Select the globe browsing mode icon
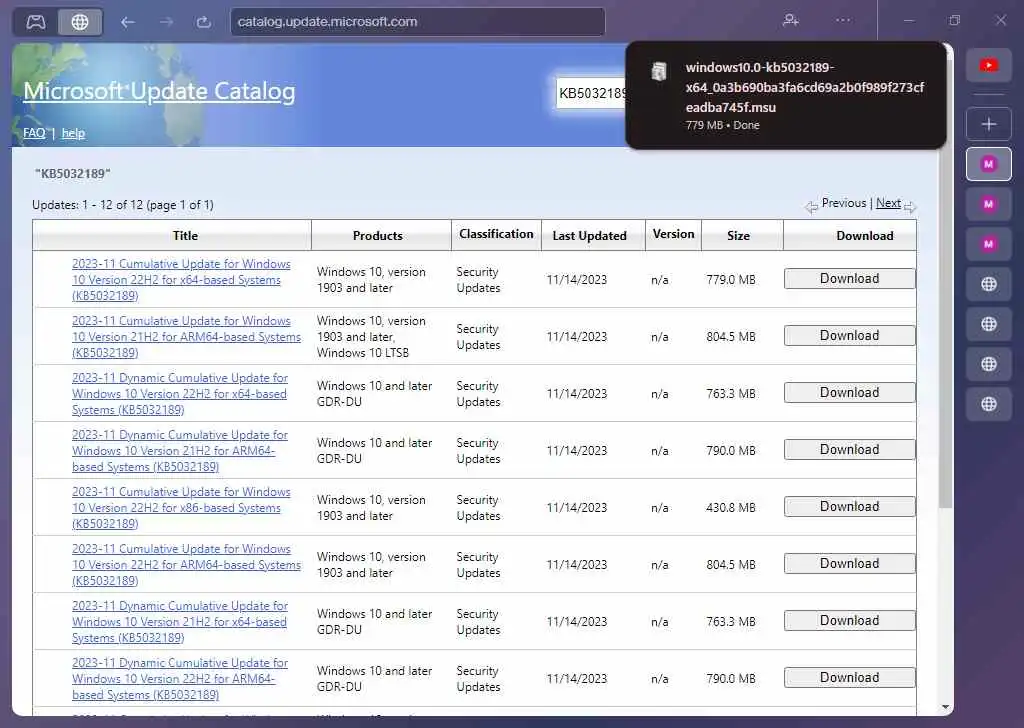 click(x=80, y=22)
